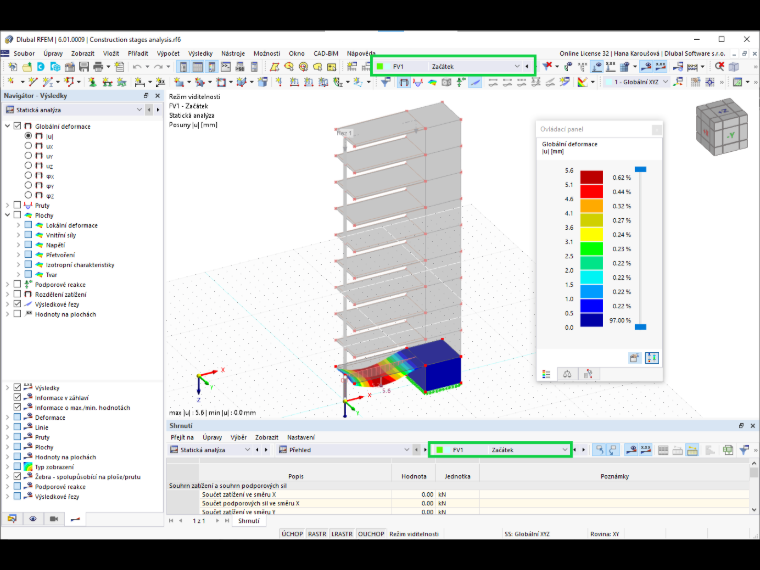Expand the Pruty node in results tree
The height and width of the screenshot is (570, 760).
click(7, 206)
